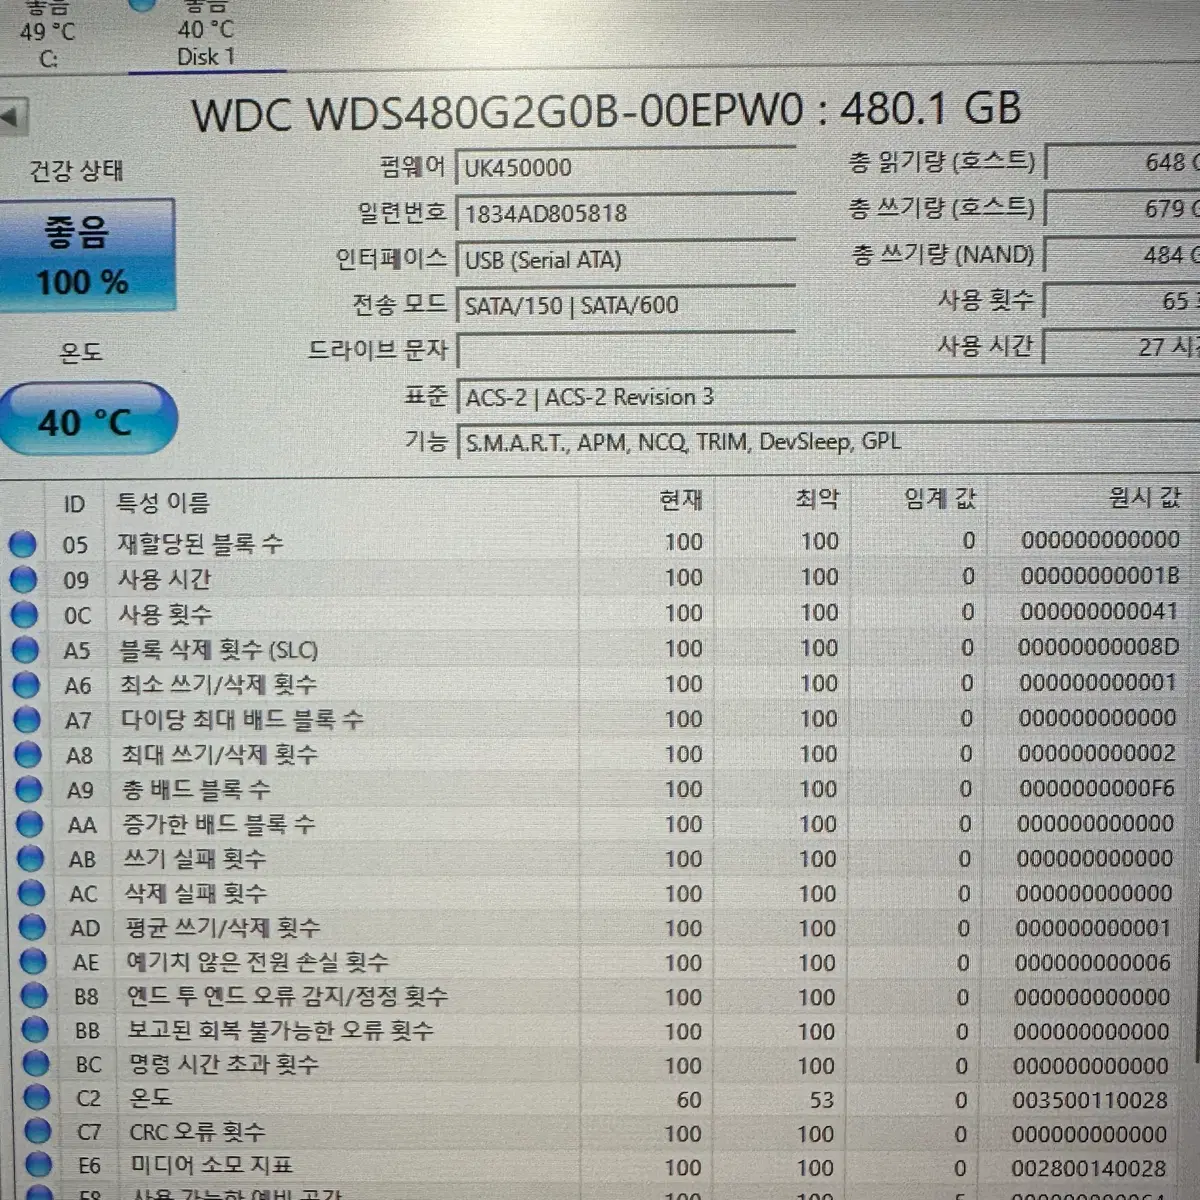The width and height of the screenshot is (1200, 1200).
Task: Click raw value 00000000001B in 사용 시간 row
Action: point(1100,575)
